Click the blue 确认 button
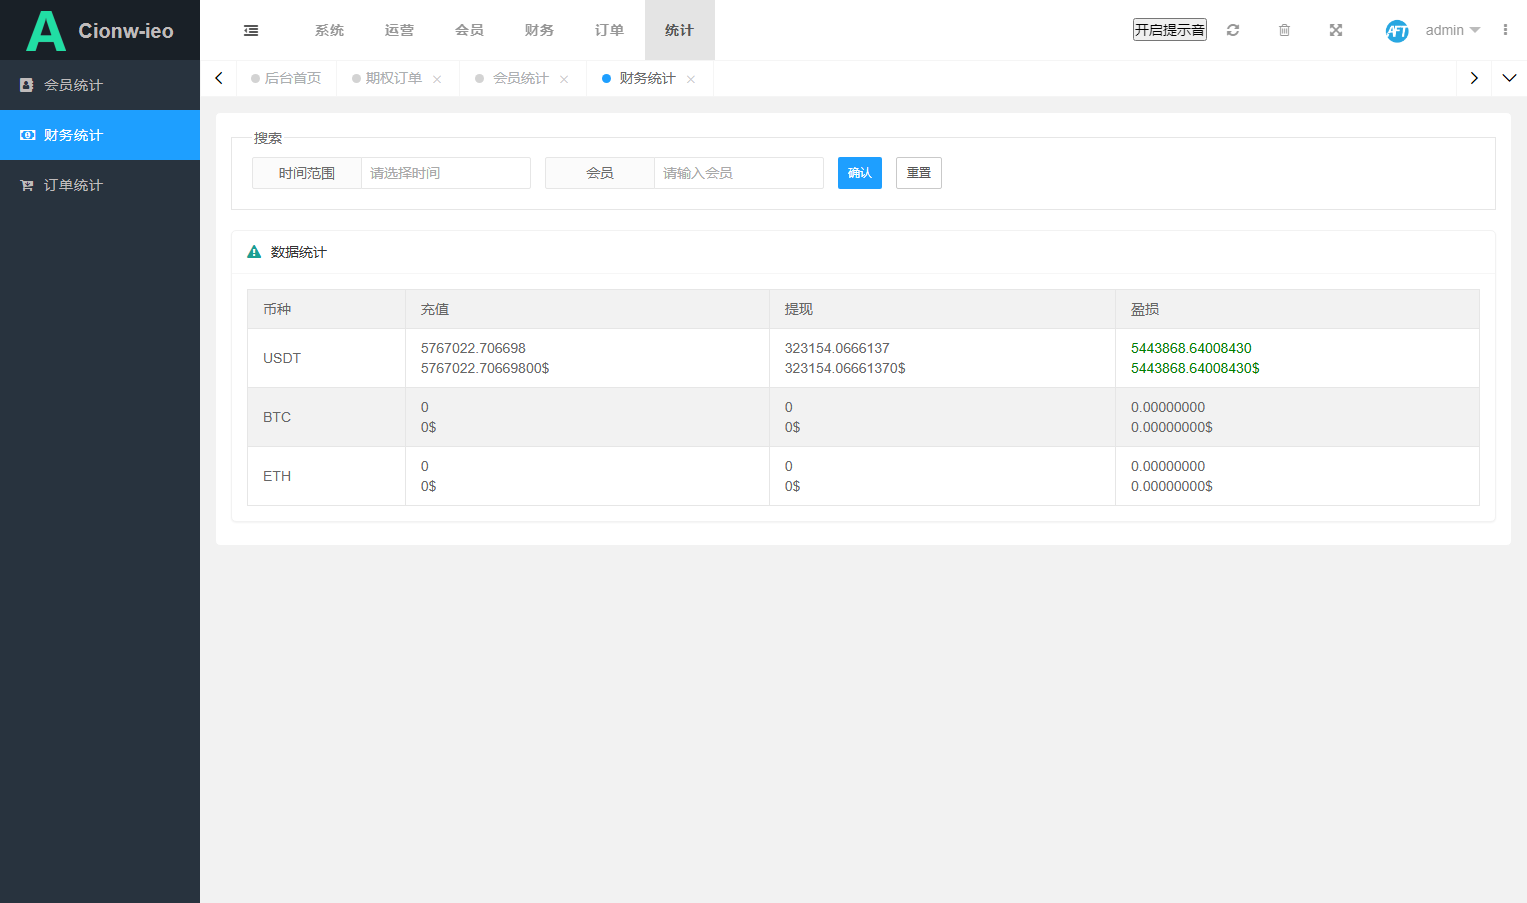This screenshot has height=903, width=1527. (x=860, y=173)
